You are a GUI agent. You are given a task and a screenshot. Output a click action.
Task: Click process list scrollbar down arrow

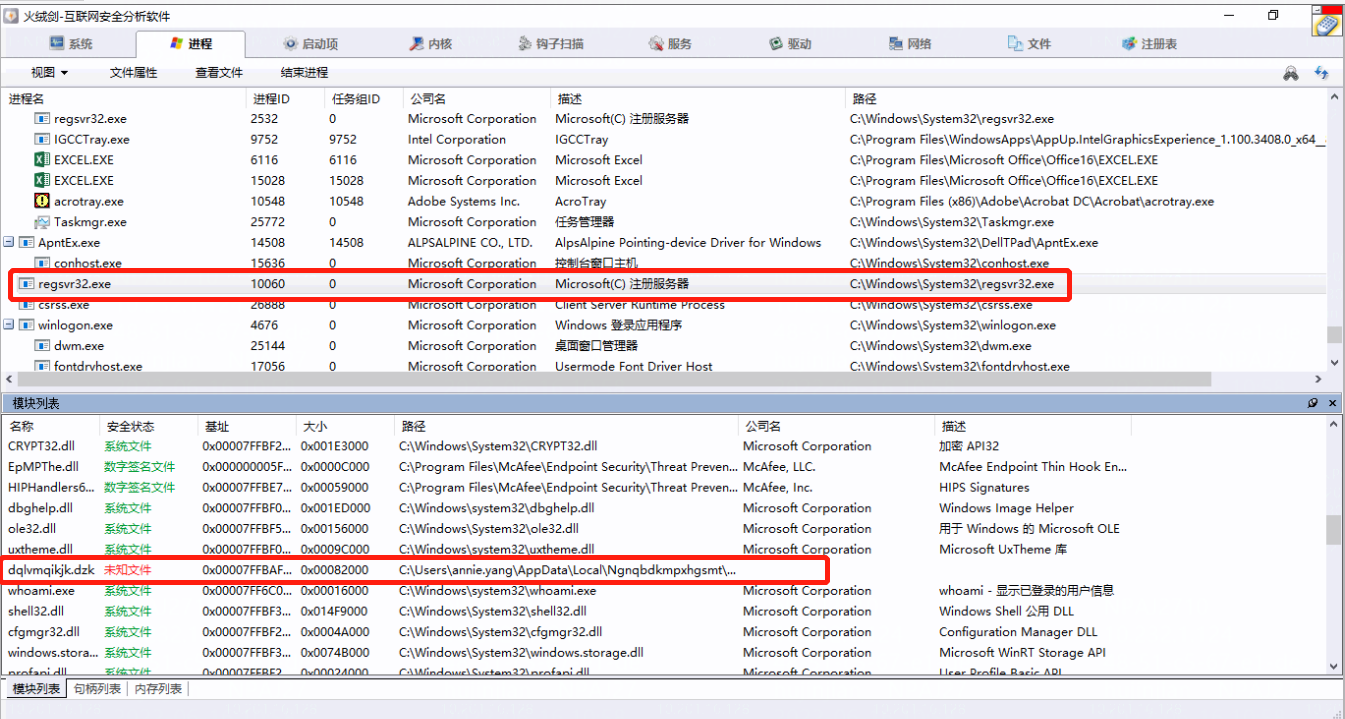pyautogui.click(x=1334, y=364)
